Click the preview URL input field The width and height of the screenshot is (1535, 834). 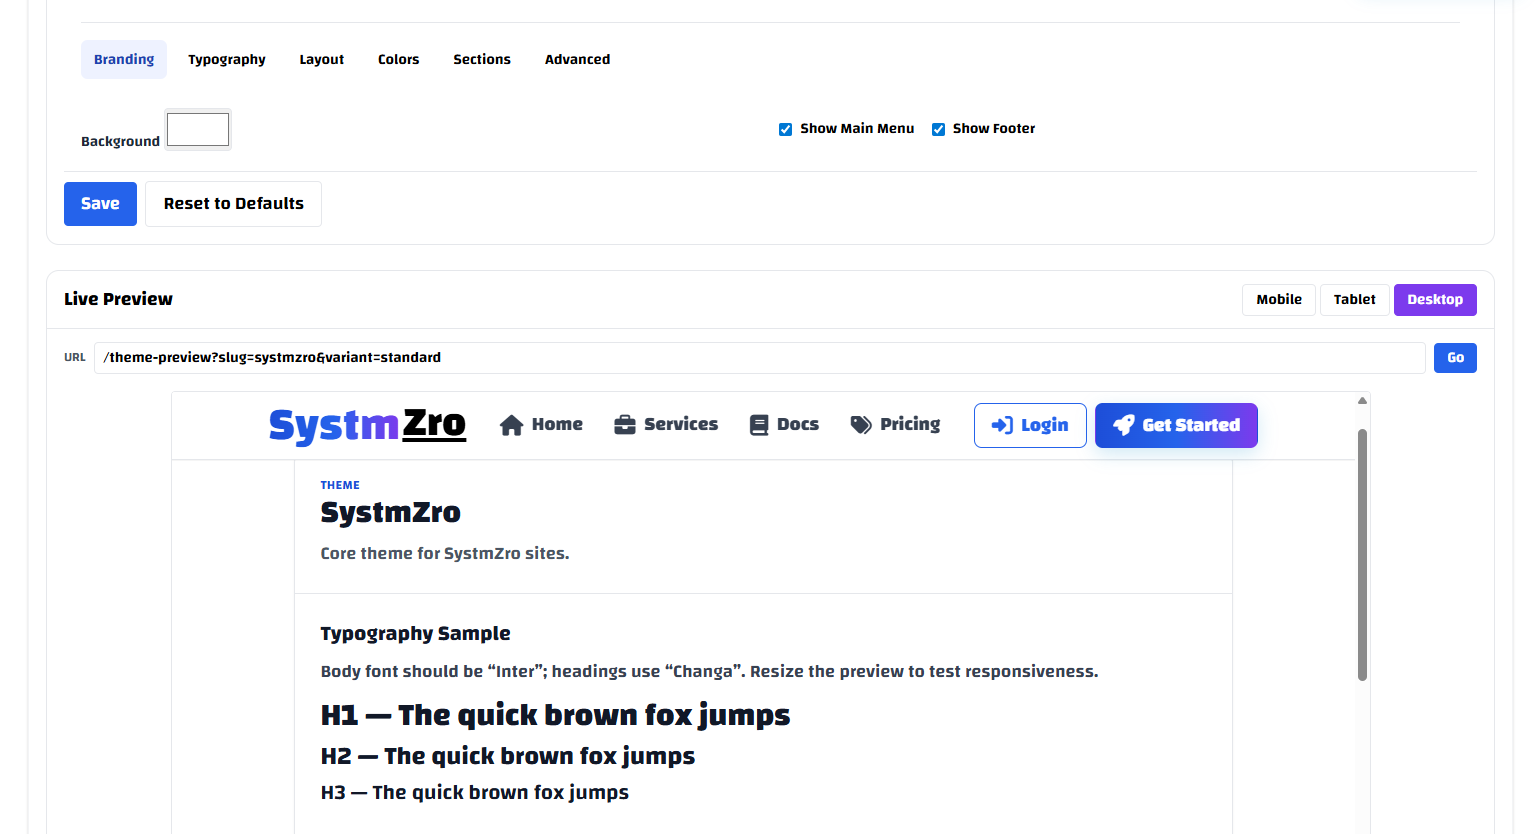pos(759,358)
